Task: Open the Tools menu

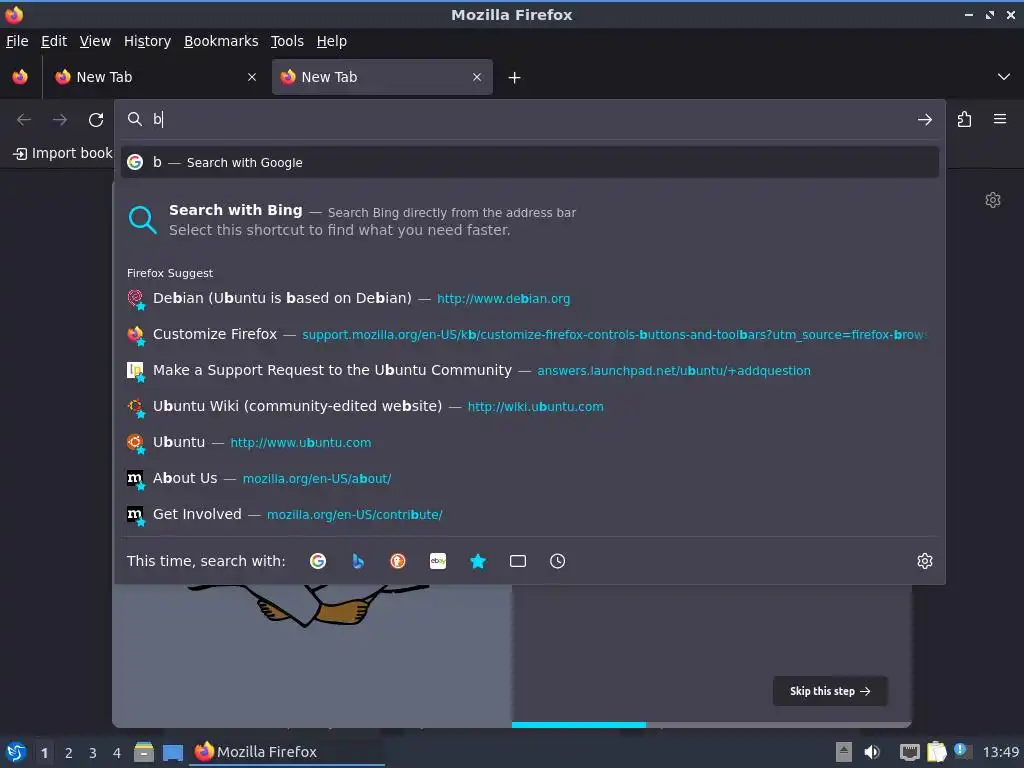Action: [x=287, y=41]
